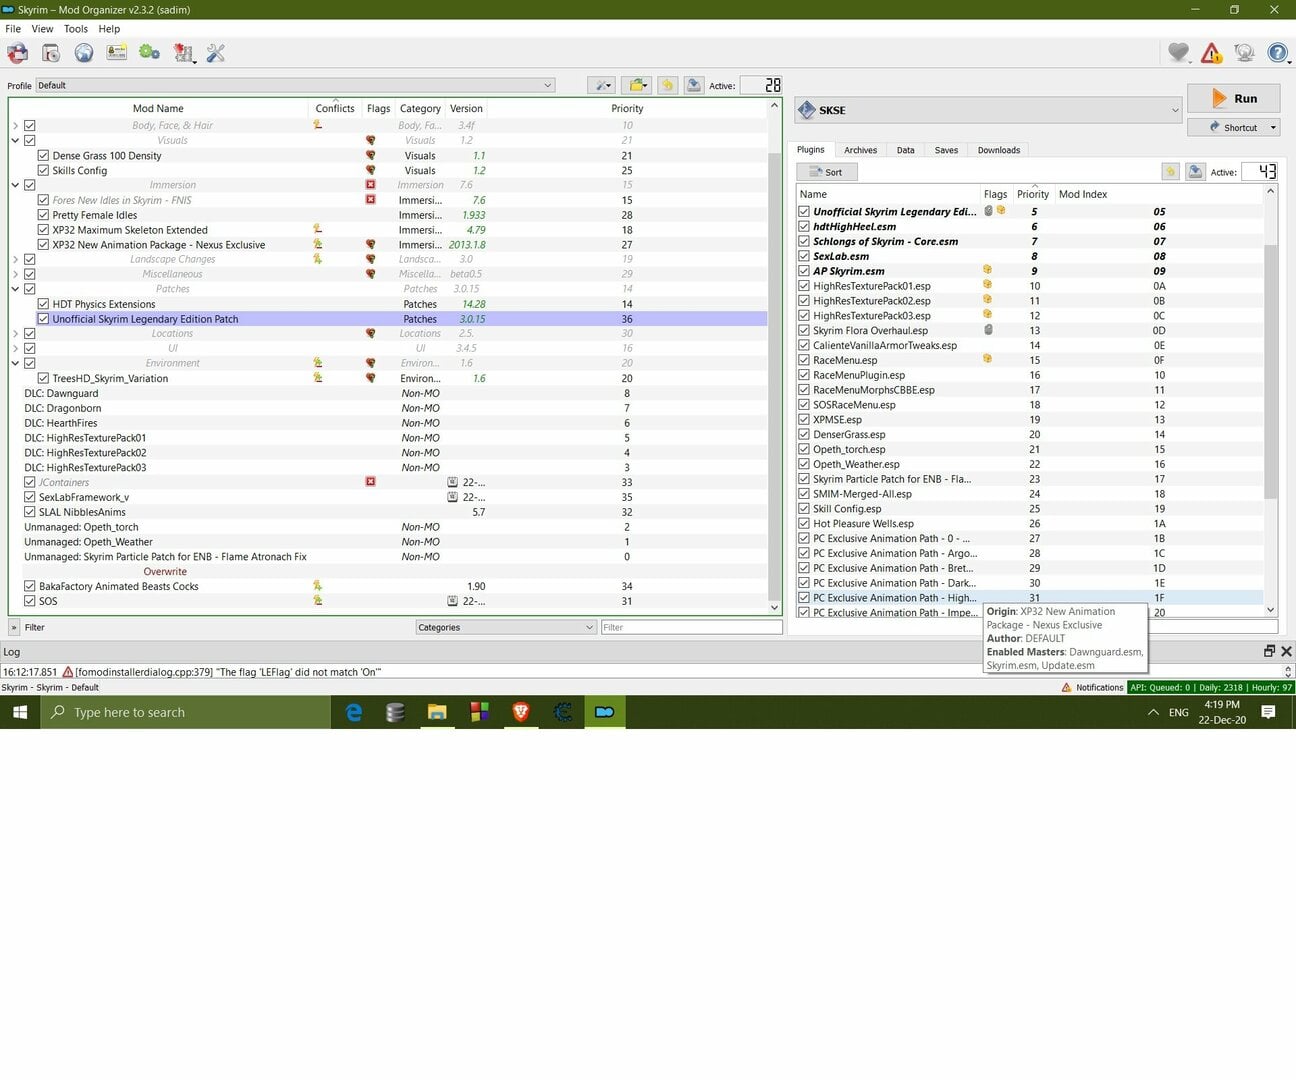Disable the Skills Config mod checkbox
Viewport: 1296px width, 1080px height.
click(x=43, y=171)
